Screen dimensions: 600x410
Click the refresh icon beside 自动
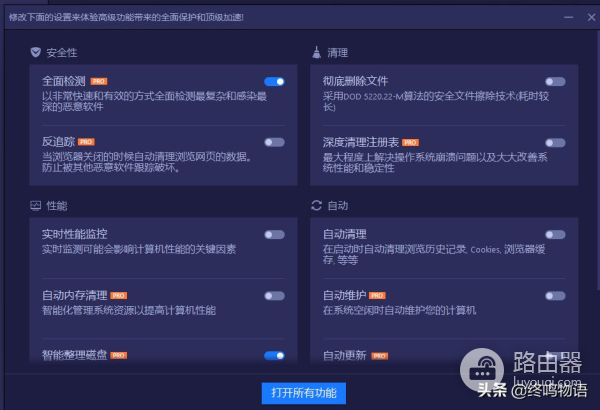coord(316,206)
